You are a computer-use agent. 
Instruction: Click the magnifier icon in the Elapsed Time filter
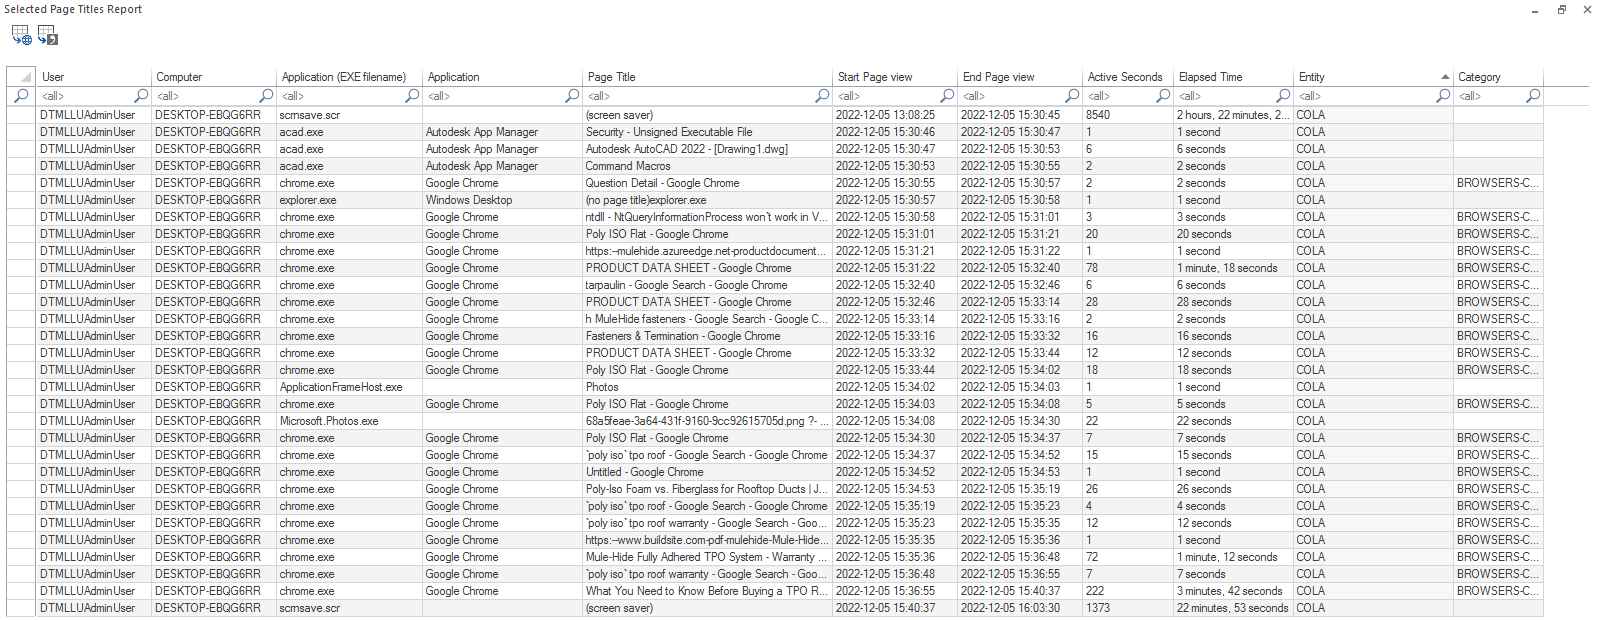[x=1283, y=96]
